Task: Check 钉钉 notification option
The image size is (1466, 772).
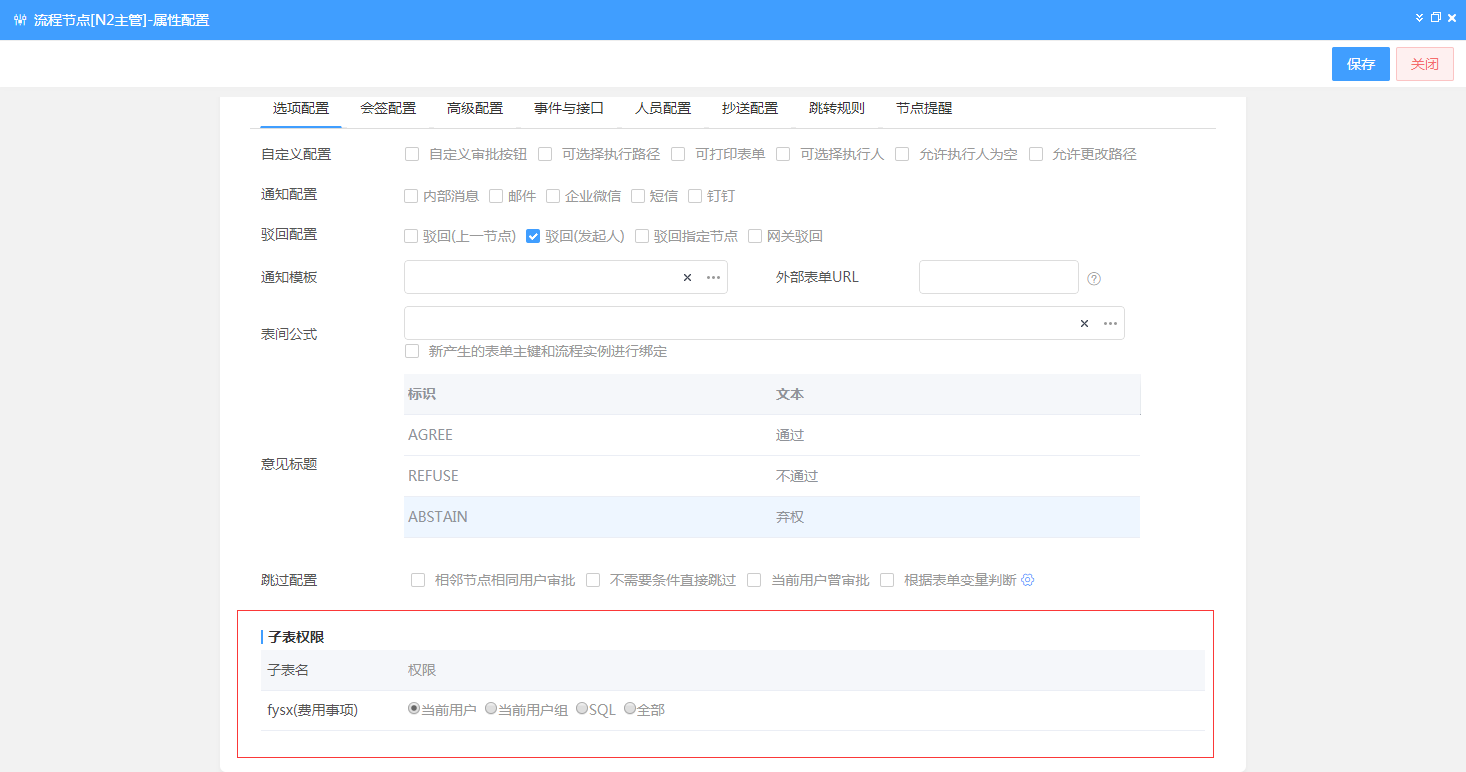Action: tap(695, 196)
